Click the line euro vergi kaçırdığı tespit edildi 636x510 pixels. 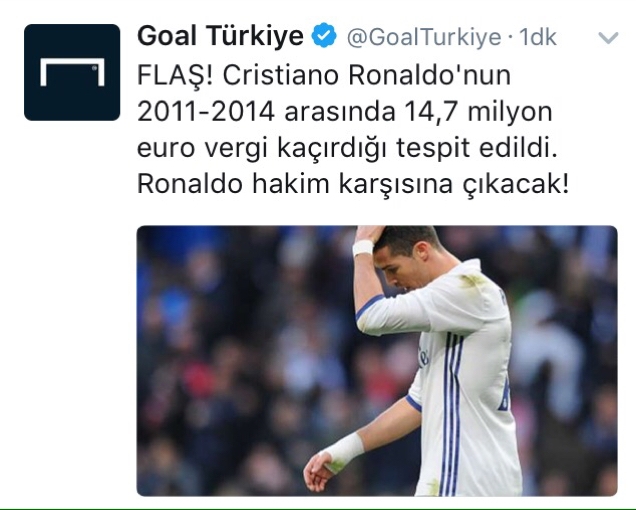pos(348,148)
